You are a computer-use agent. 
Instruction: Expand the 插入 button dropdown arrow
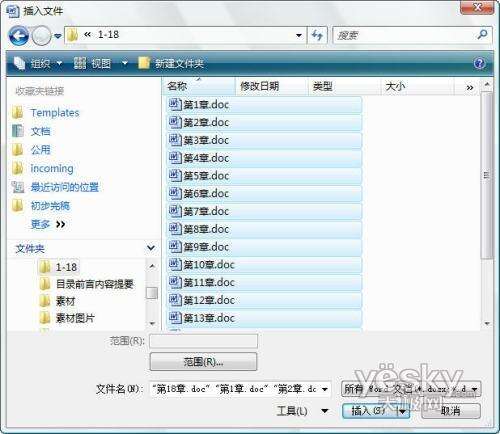pos(403,411)
